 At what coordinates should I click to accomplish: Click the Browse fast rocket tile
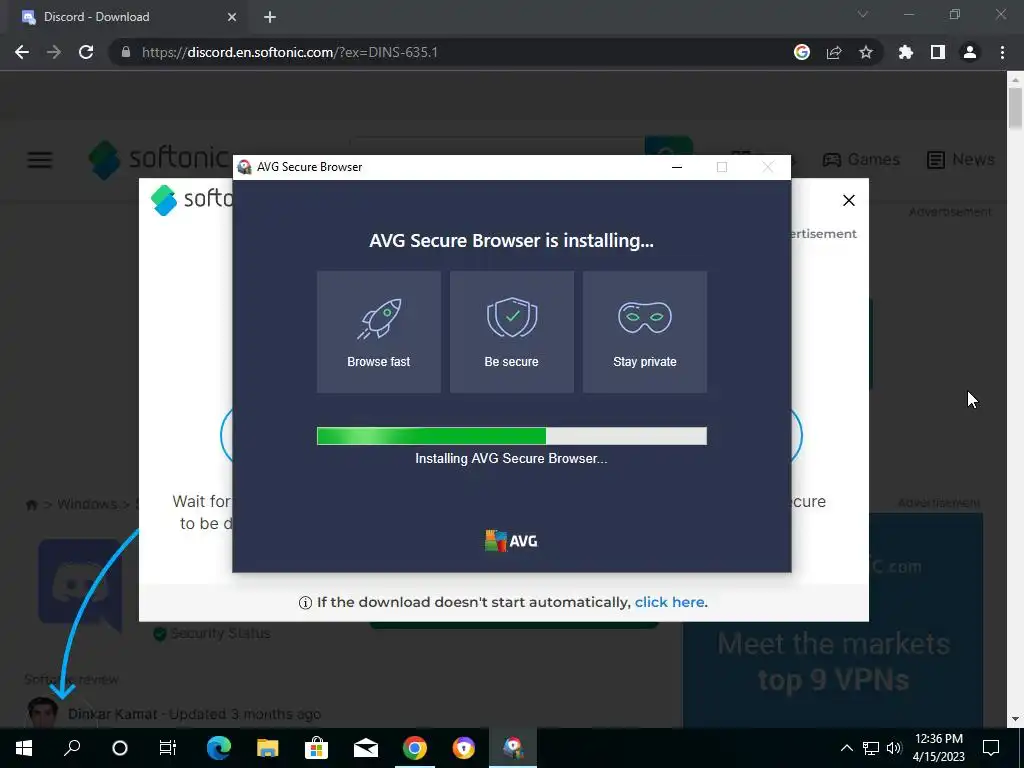click(x=379, y=332)
